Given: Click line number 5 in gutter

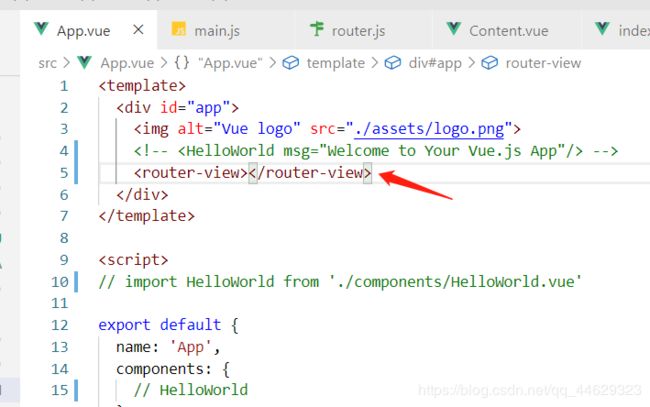Looking at the screenshot, I should tap(64, 172).
